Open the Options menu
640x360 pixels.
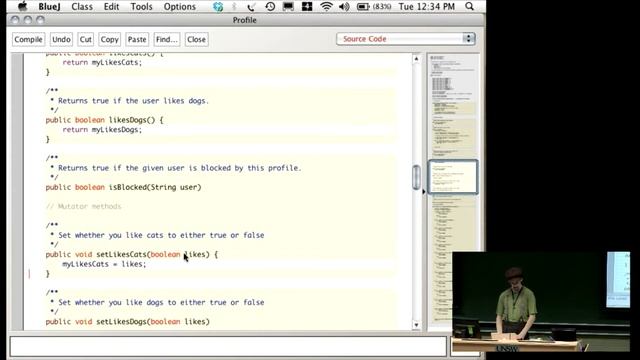[180, 7]
